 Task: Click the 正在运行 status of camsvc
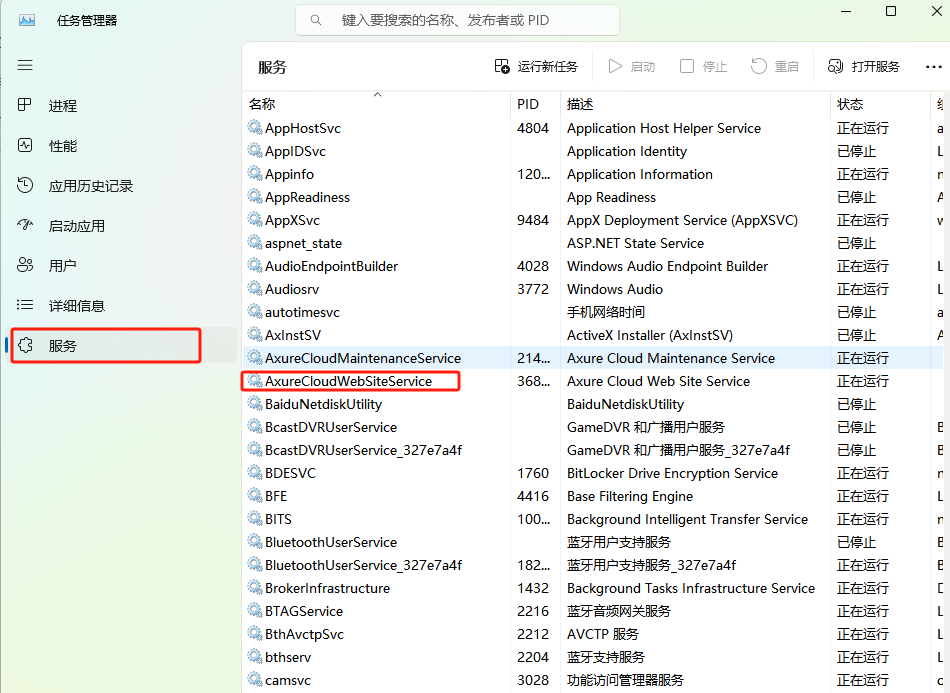(x=863, y=680)
